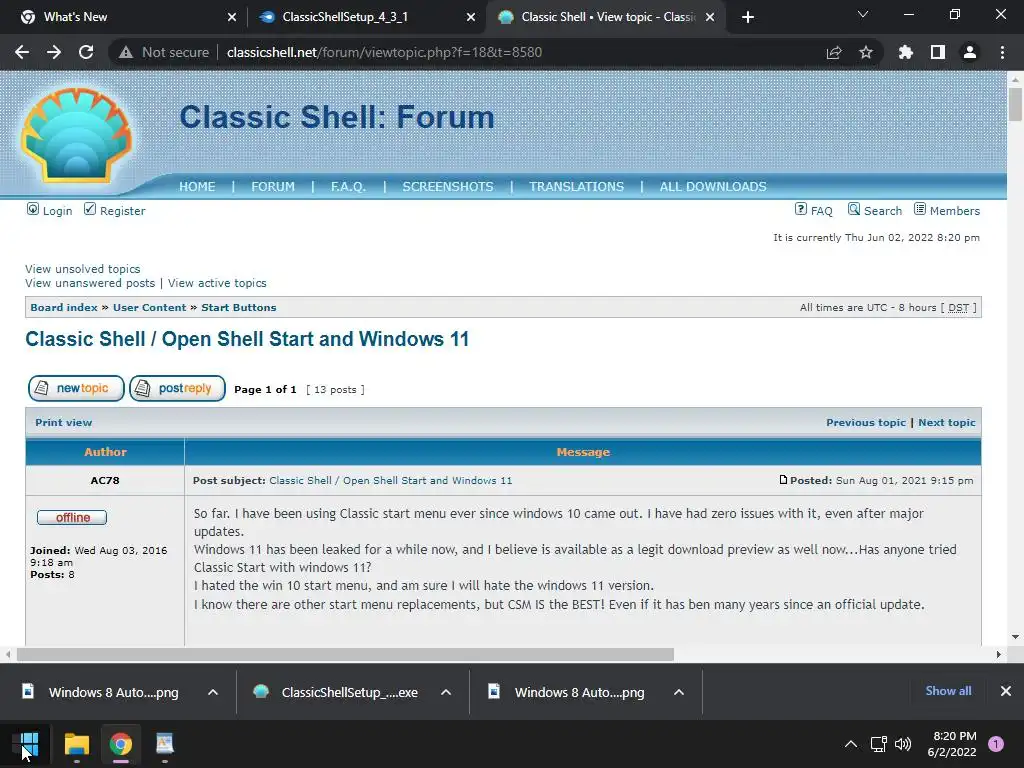Open the Windows Start button
1024x768 pixels.
[x=29, y=743]
